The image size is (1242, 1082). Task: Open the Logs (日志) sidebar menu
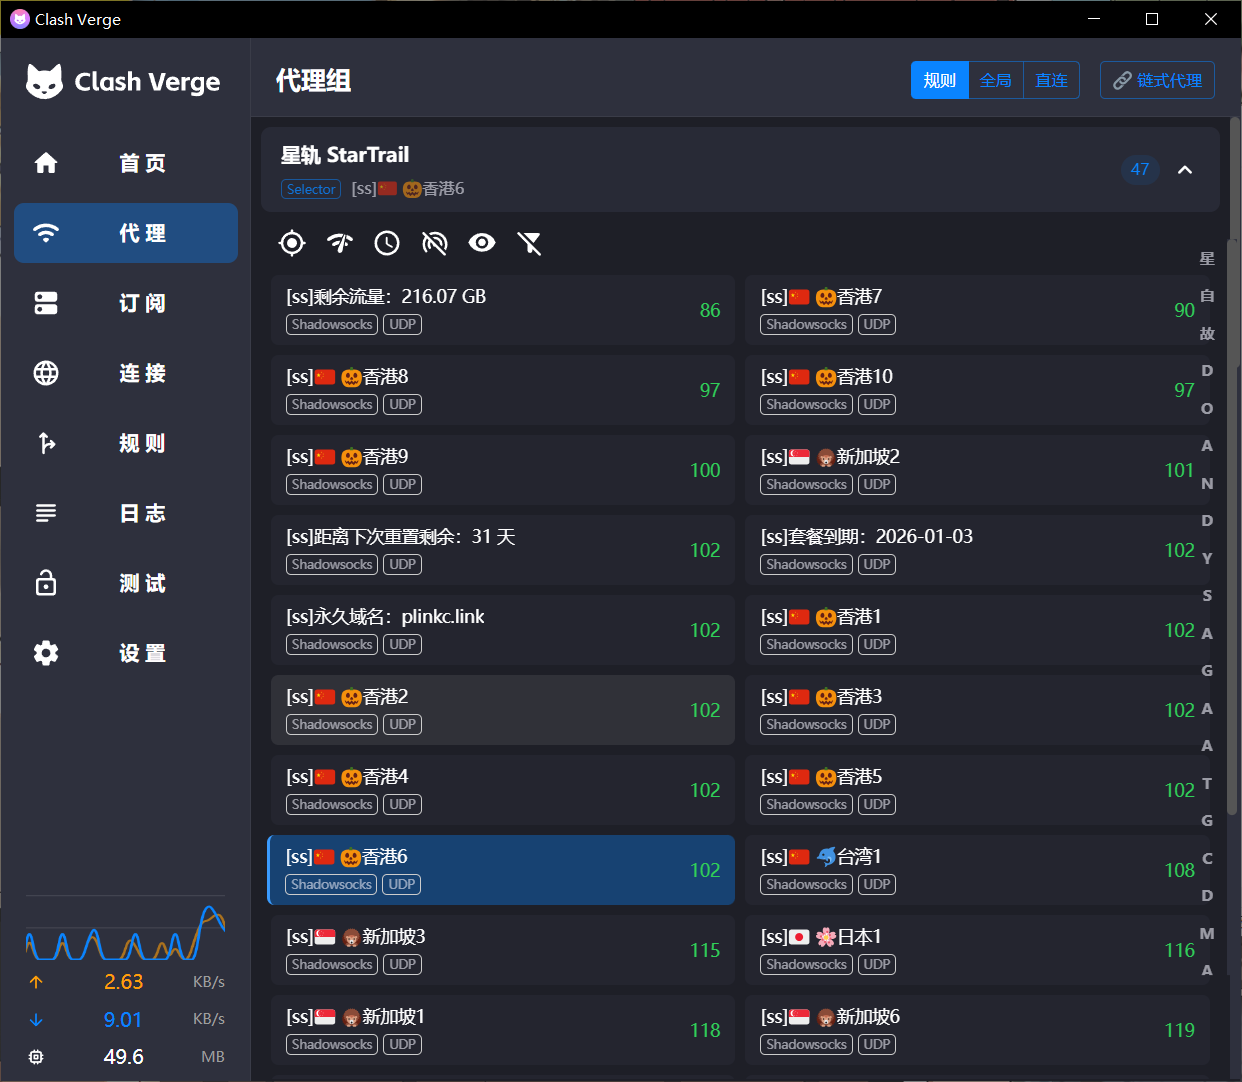click(126, 513)
